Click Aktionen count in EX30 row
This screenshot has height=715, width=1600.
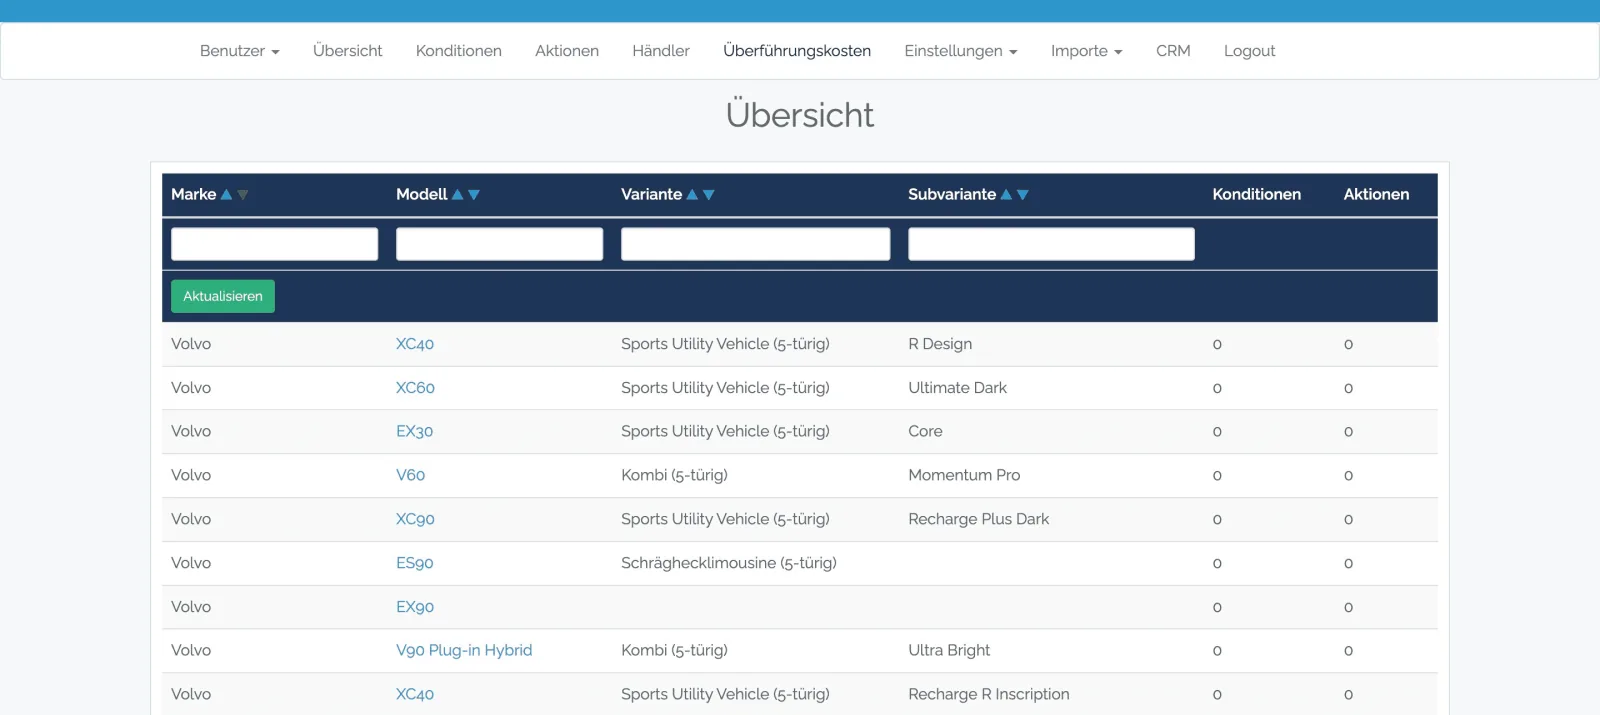click(x=1348, y=432)
